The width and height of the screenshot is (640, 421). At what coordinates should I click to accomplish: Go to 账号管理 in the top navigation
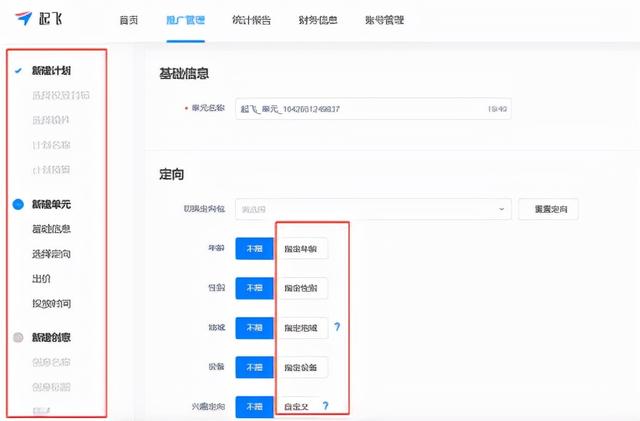click(384, 20)
